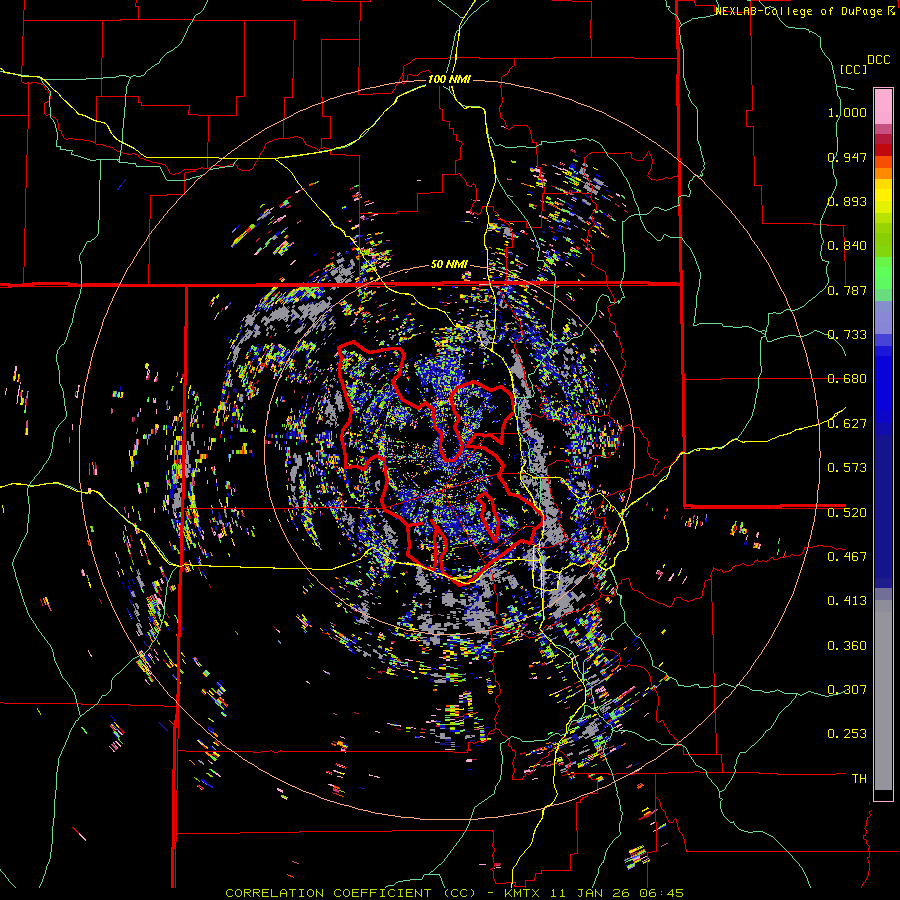Screen dimensions: 900x900
Task: Pick the dark red color bar segment
Action: [883, 150]
